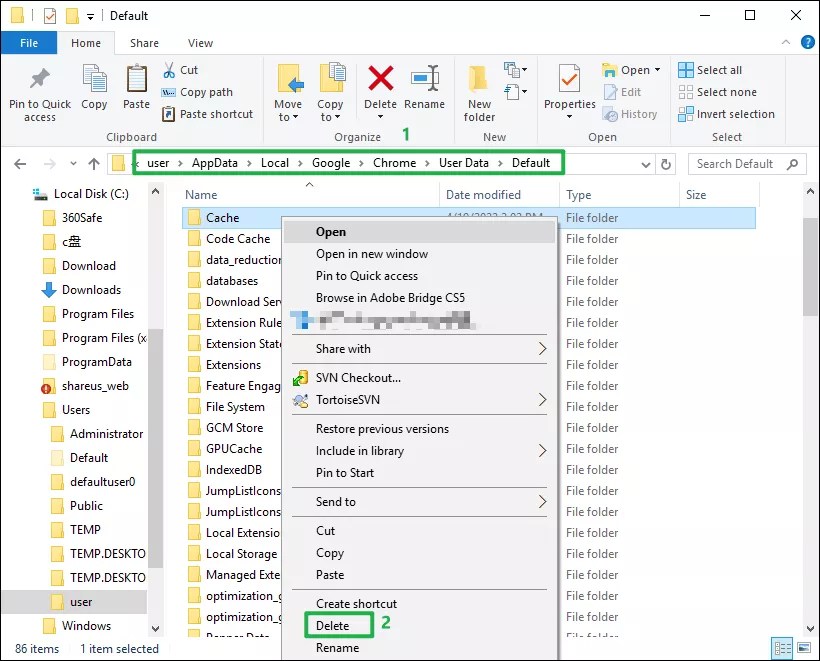Click the History ribbon button
Image resolution: width=820 pixels, height=661 pixels.
[630, 114]
